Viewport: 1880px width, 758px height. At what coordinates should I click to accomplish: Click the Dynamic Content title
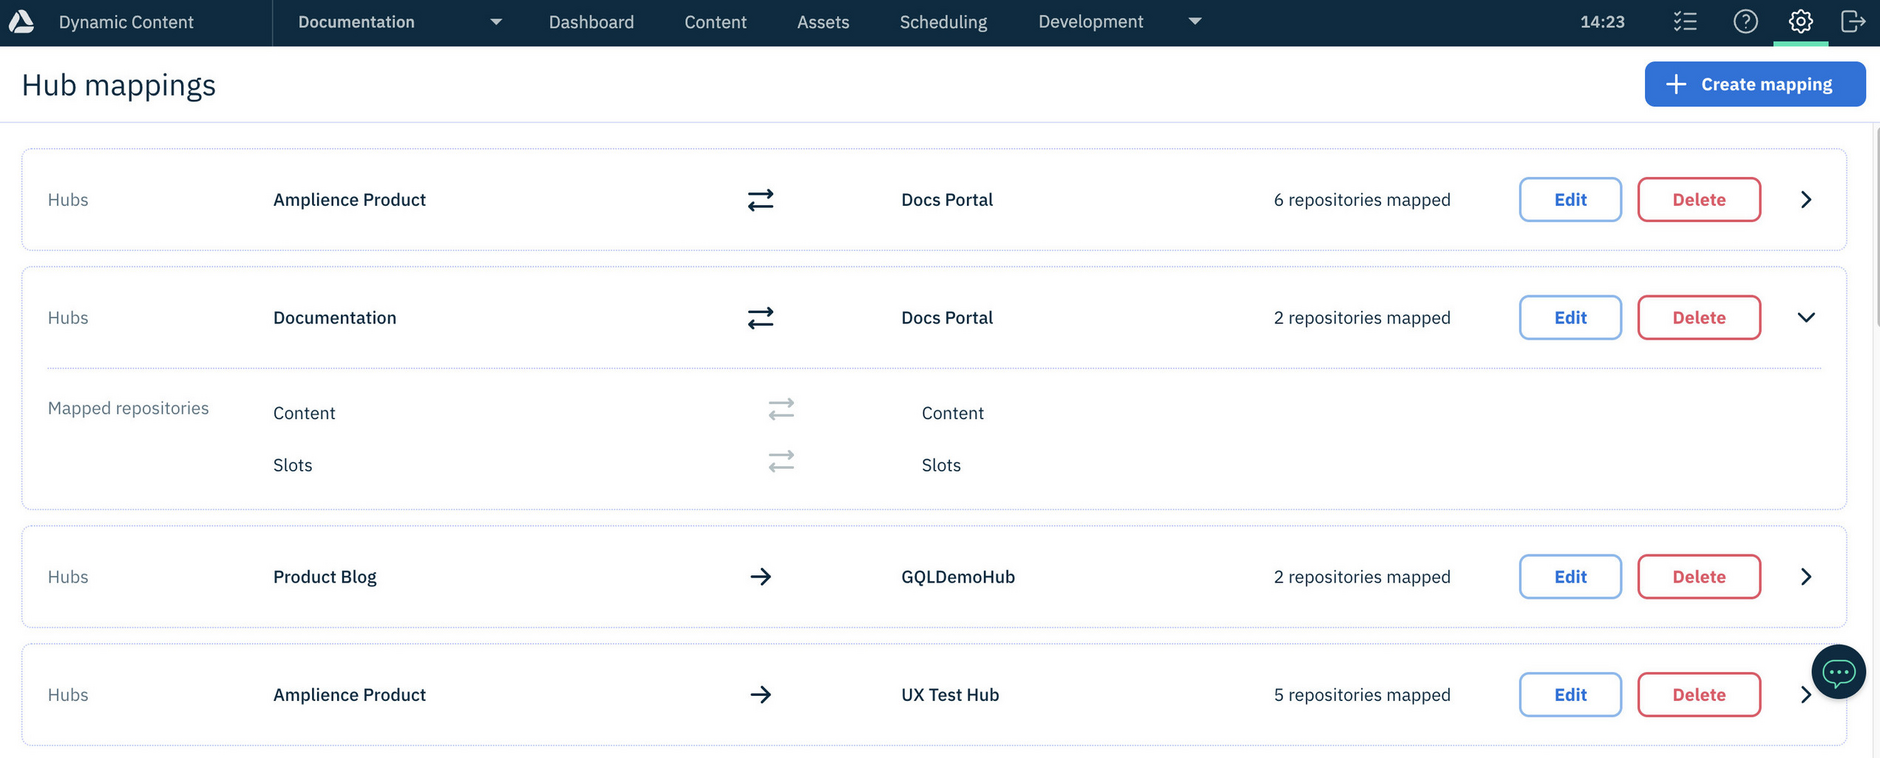(126, 22)
